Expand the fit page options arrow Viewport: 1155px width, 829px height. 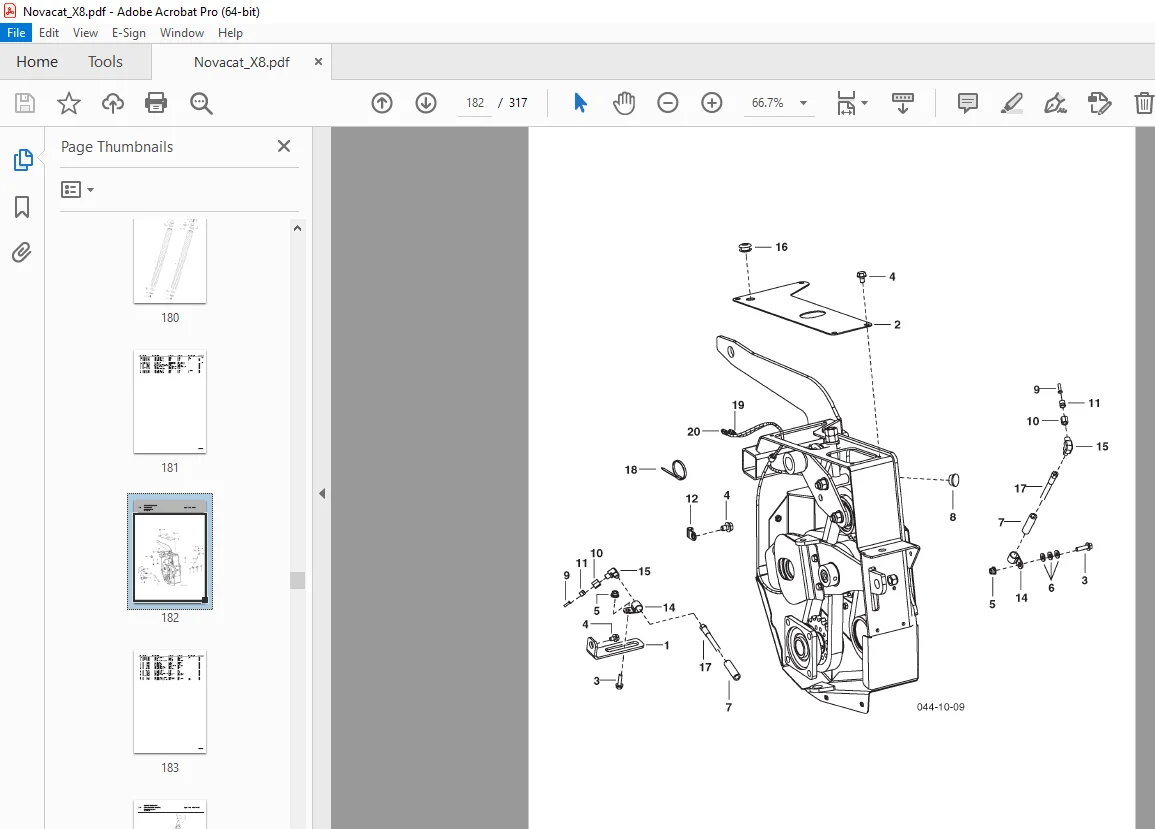click(x=865, y=103)
